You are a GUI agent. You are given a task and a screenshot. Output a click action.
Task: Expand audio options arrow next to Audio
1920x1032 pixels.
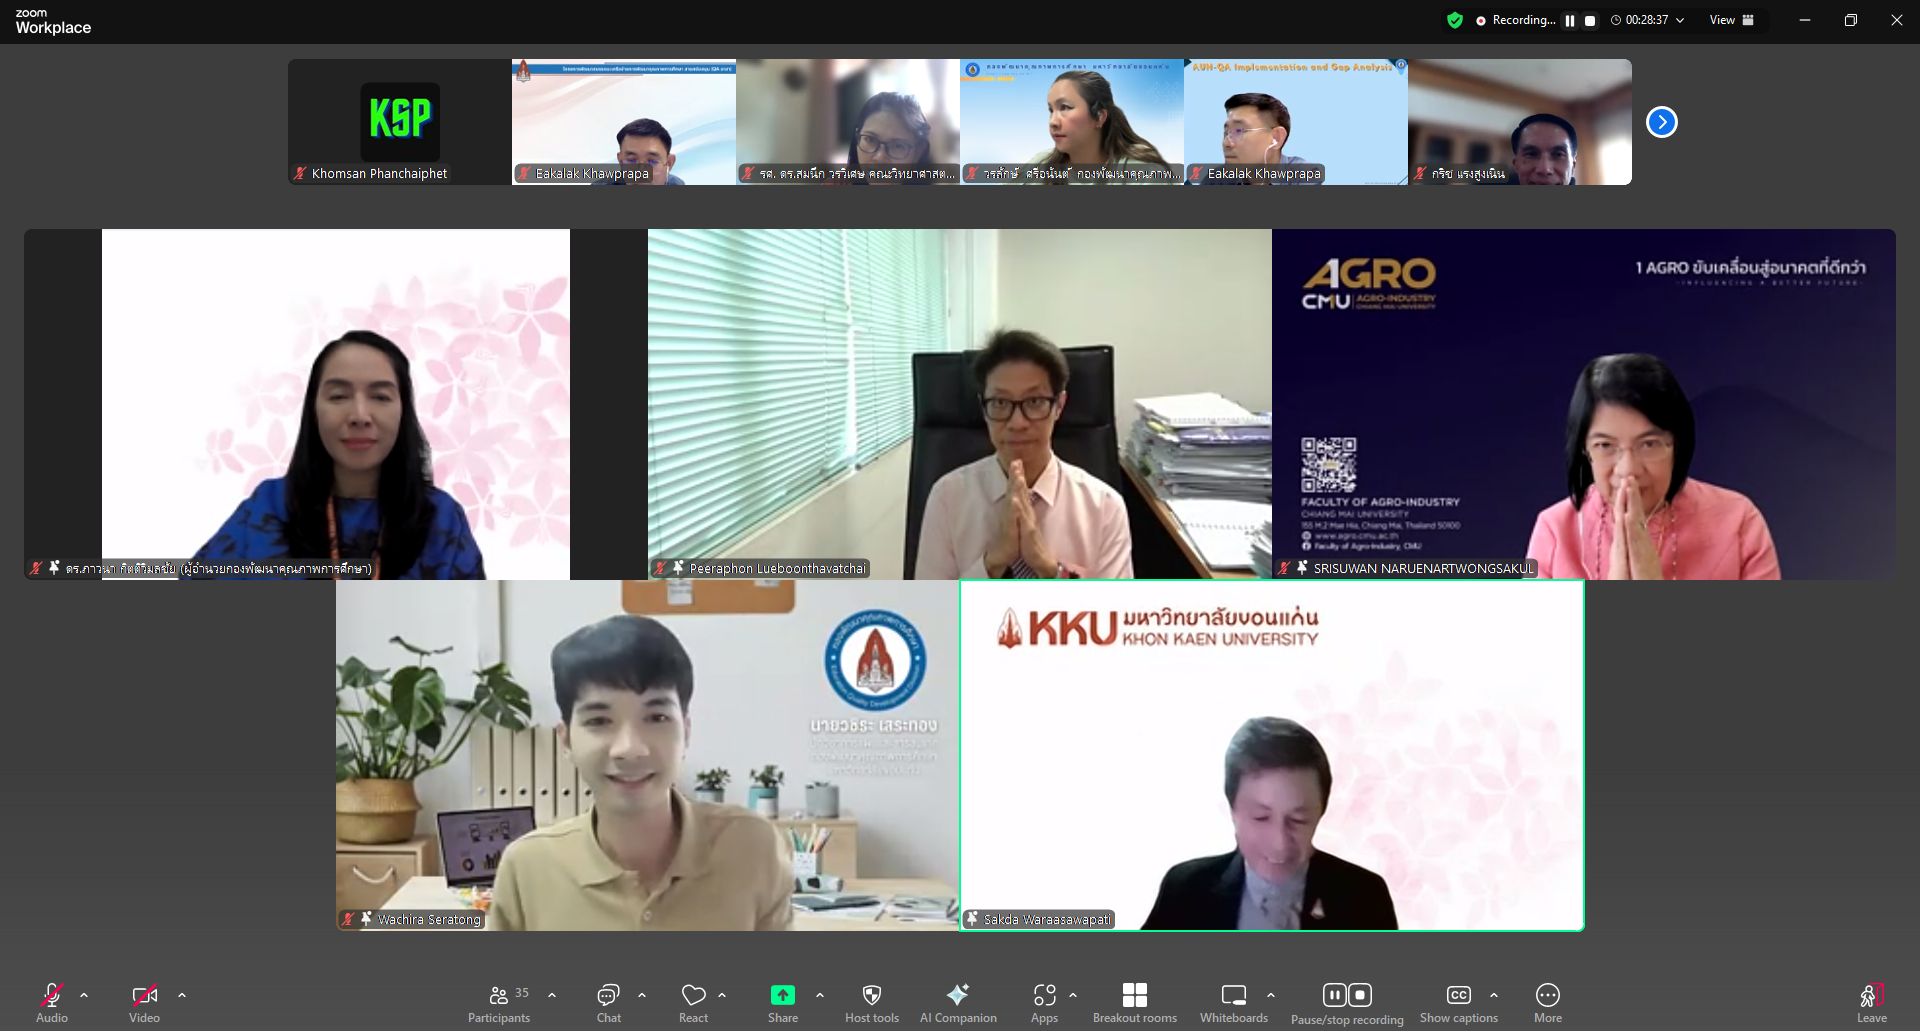tap(84, 995)
